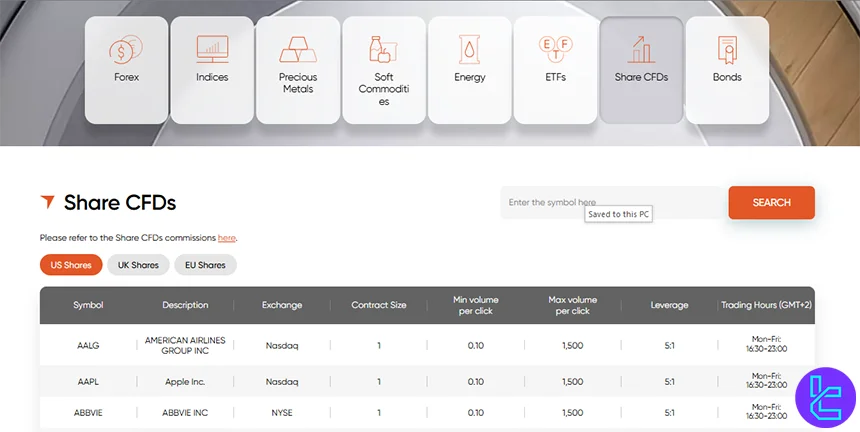Click the 0.10 min volume in ABBVIE row
This screenshot has height=432, width=860.
(x=476, y=413)
